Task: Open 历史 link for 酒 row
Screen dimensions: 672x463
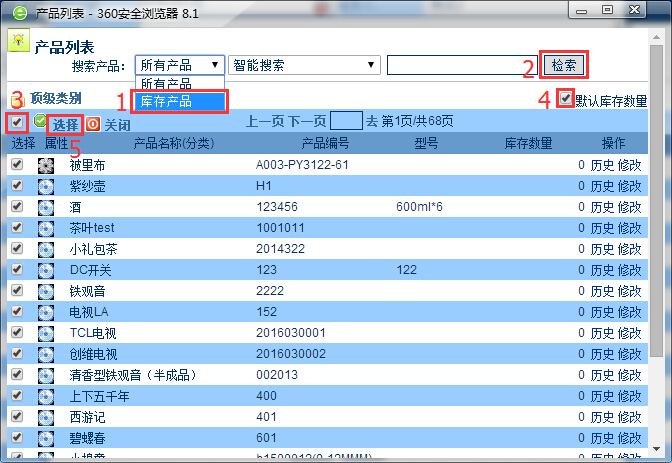Action: pyautogui.click(x=602, y=207)
